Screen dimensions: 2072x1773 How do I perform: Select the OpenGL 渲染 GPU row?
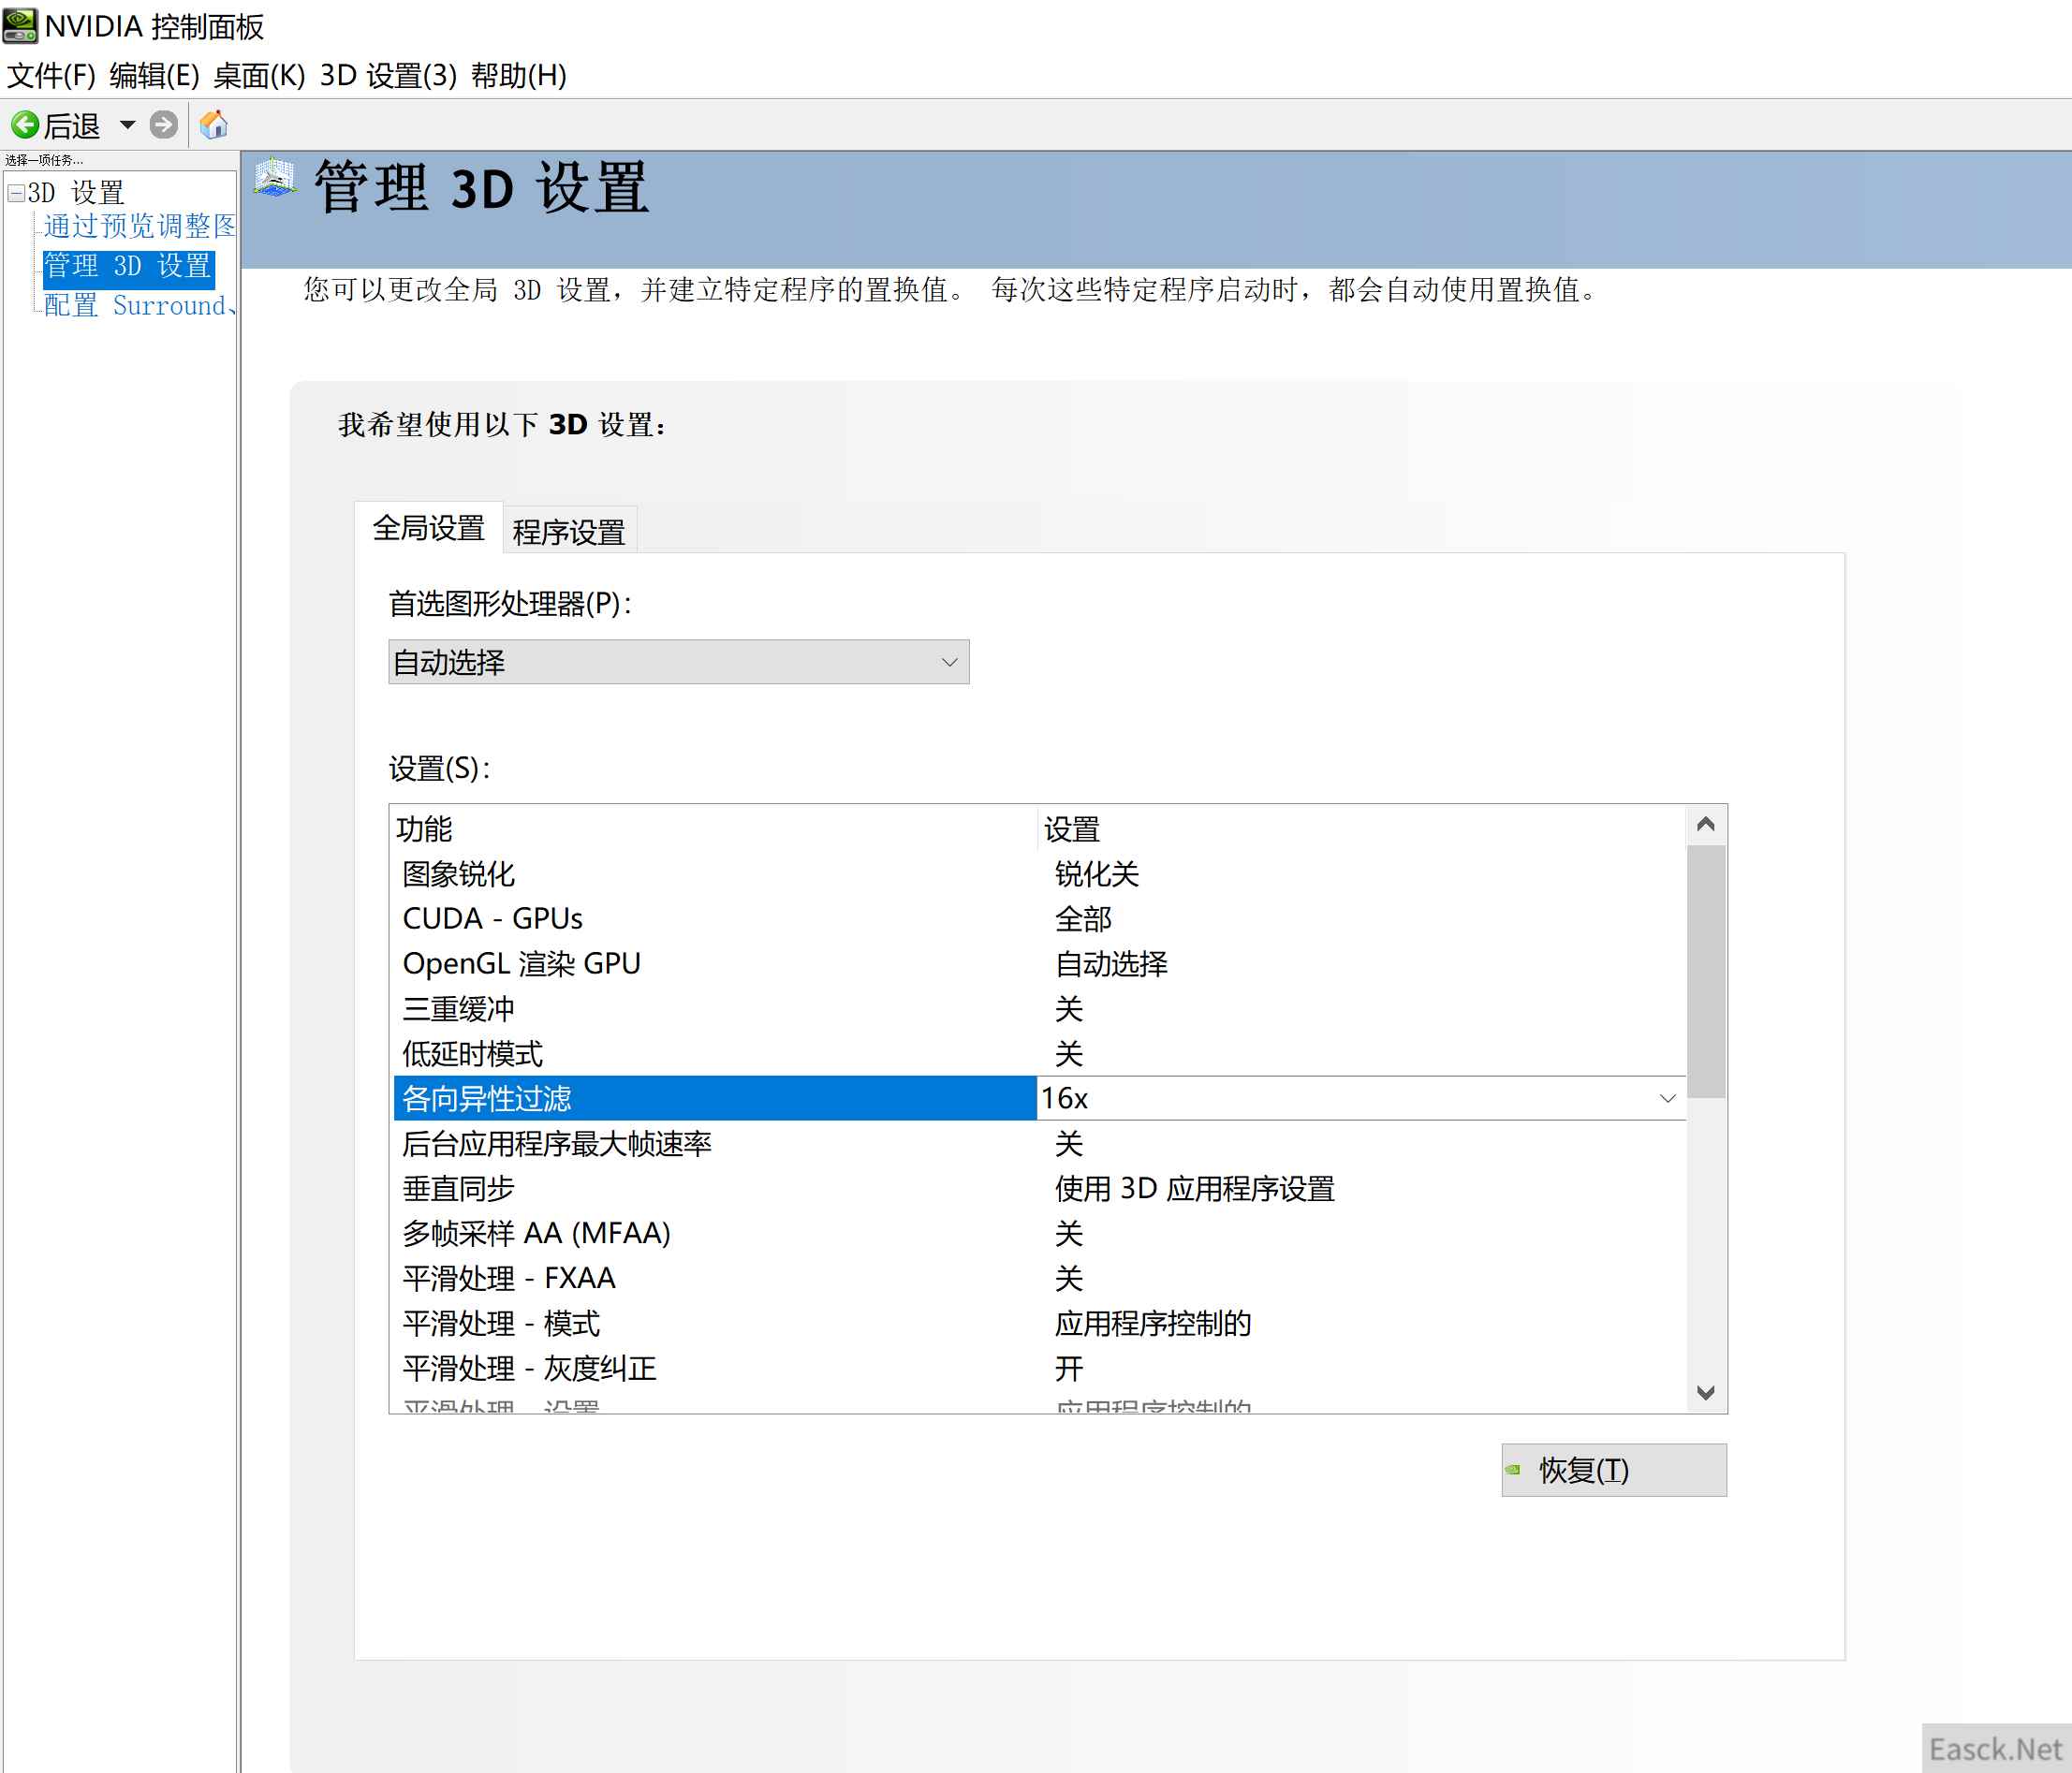(1039, 964)
